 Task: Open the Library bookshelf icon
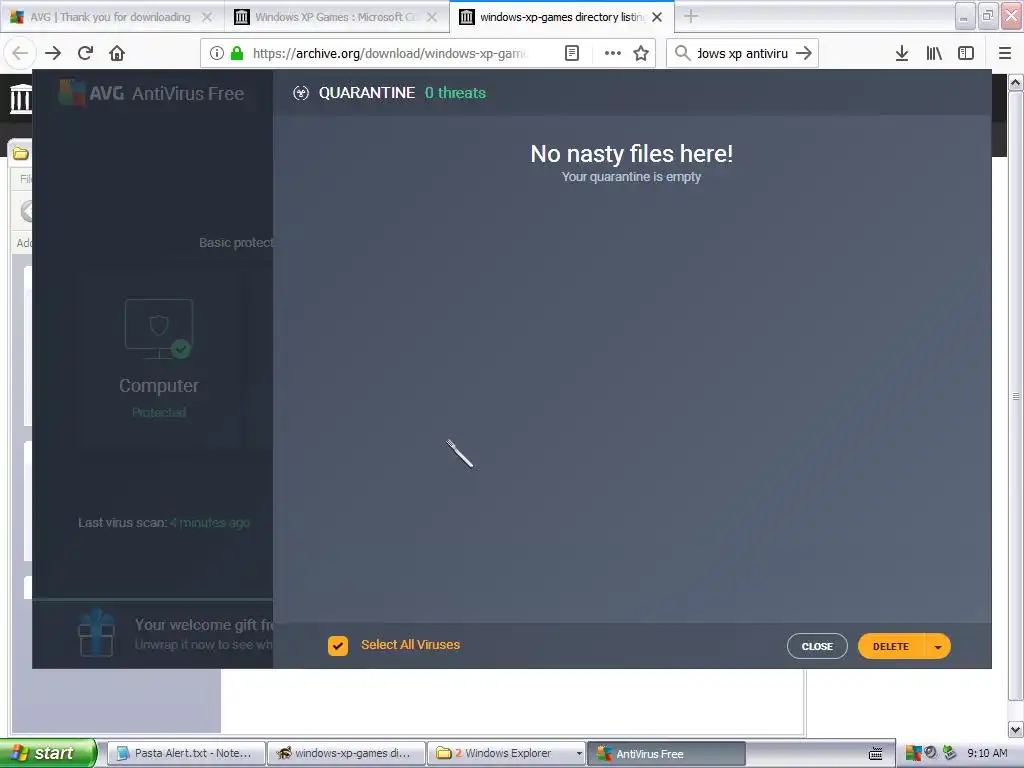pos(934,53)
